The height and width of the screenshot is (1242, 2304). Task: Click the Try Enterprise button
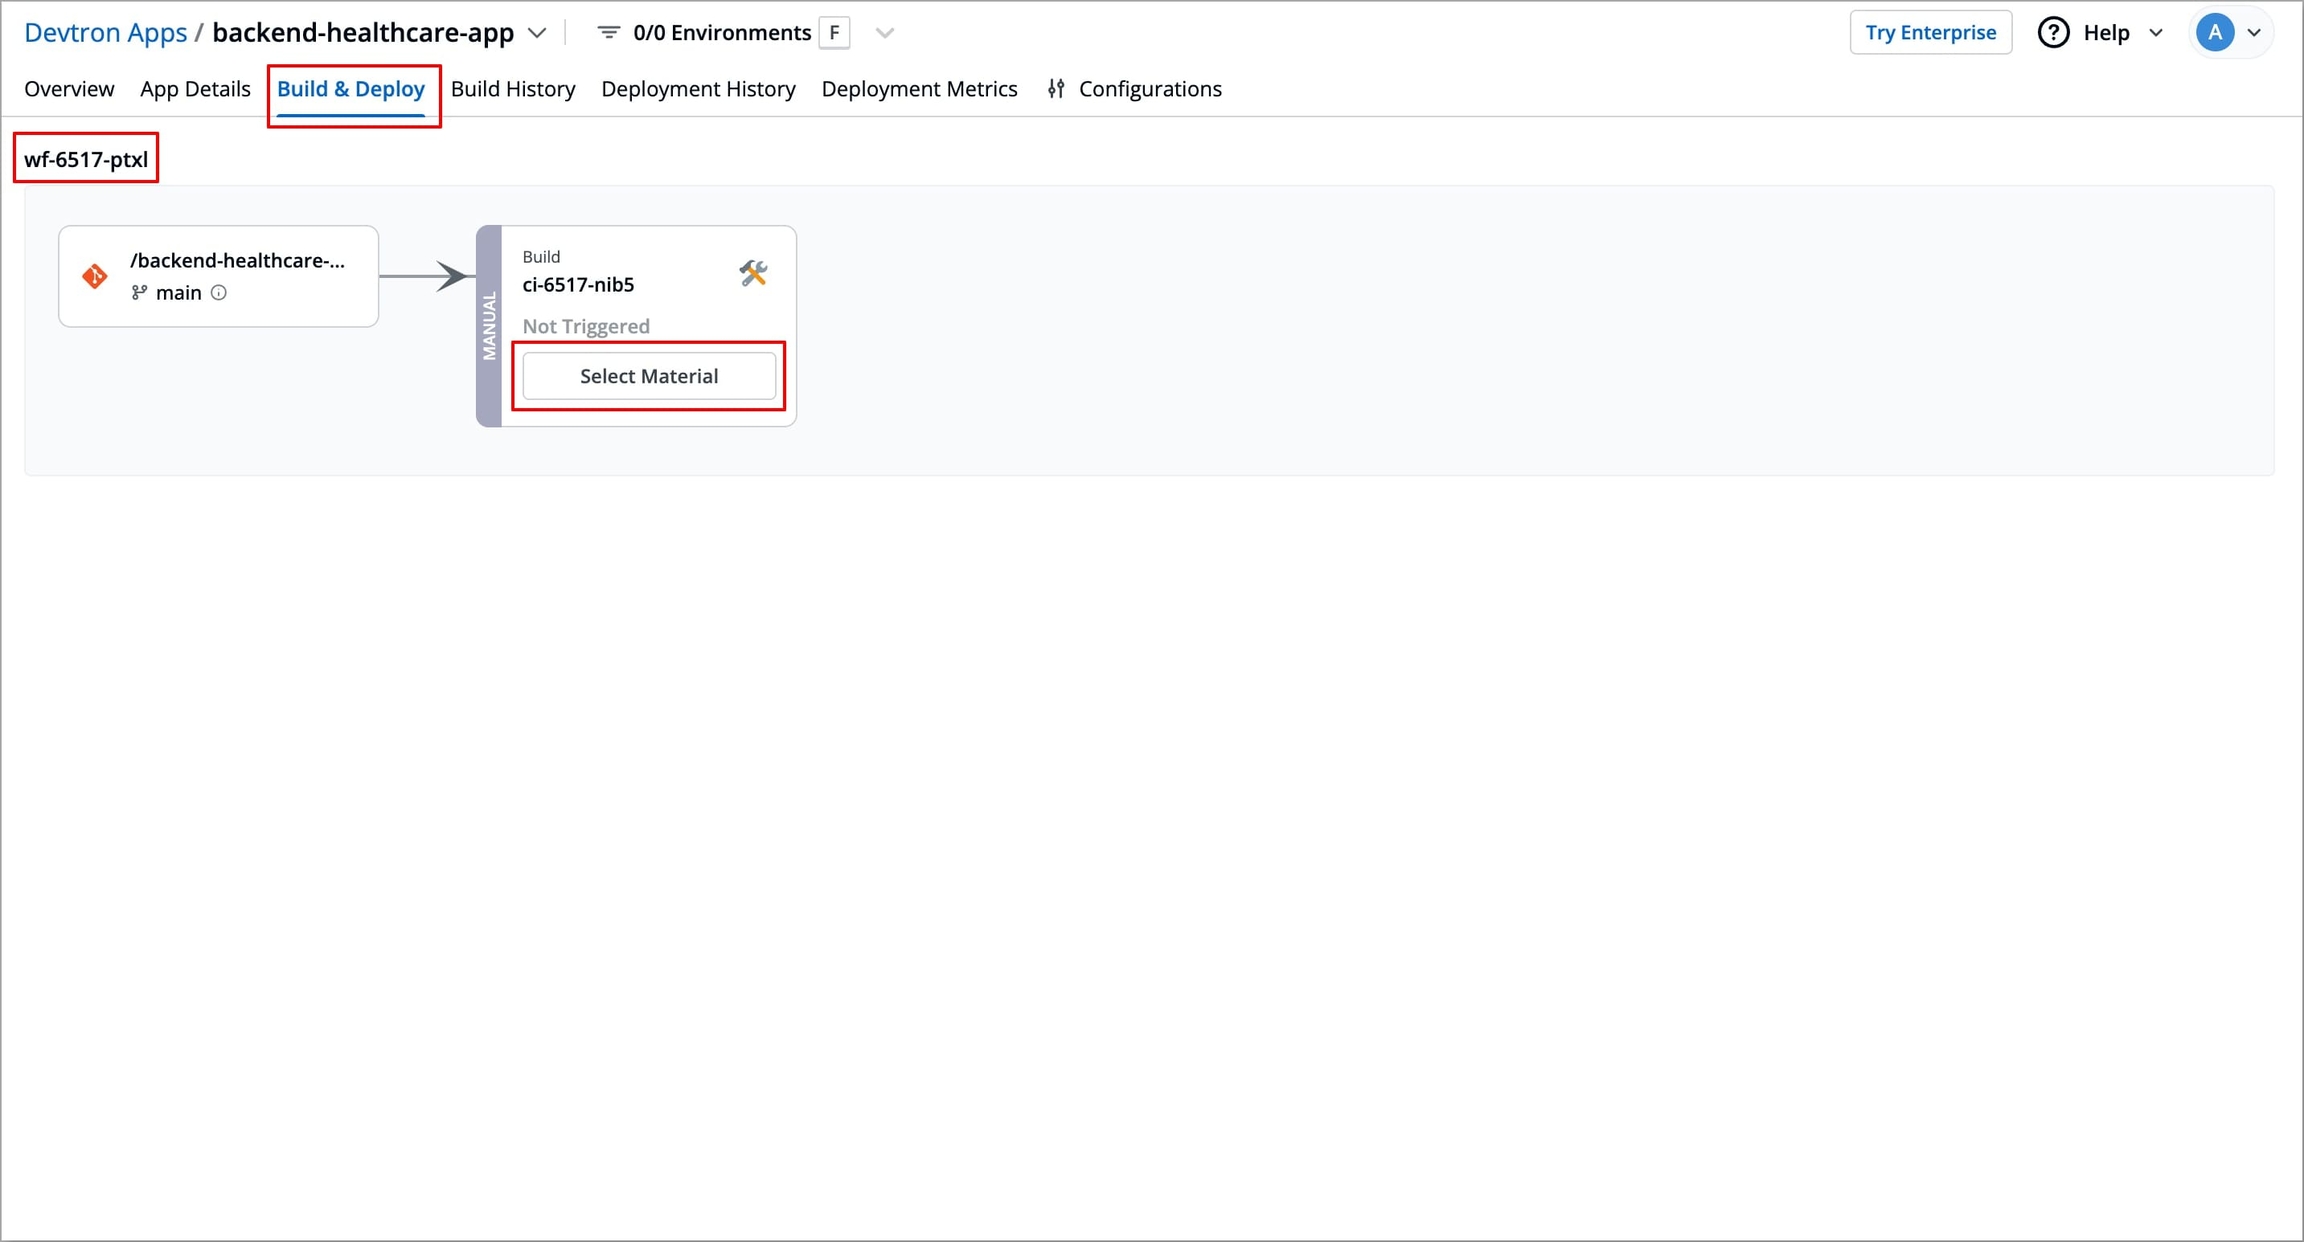[1930, 33]
